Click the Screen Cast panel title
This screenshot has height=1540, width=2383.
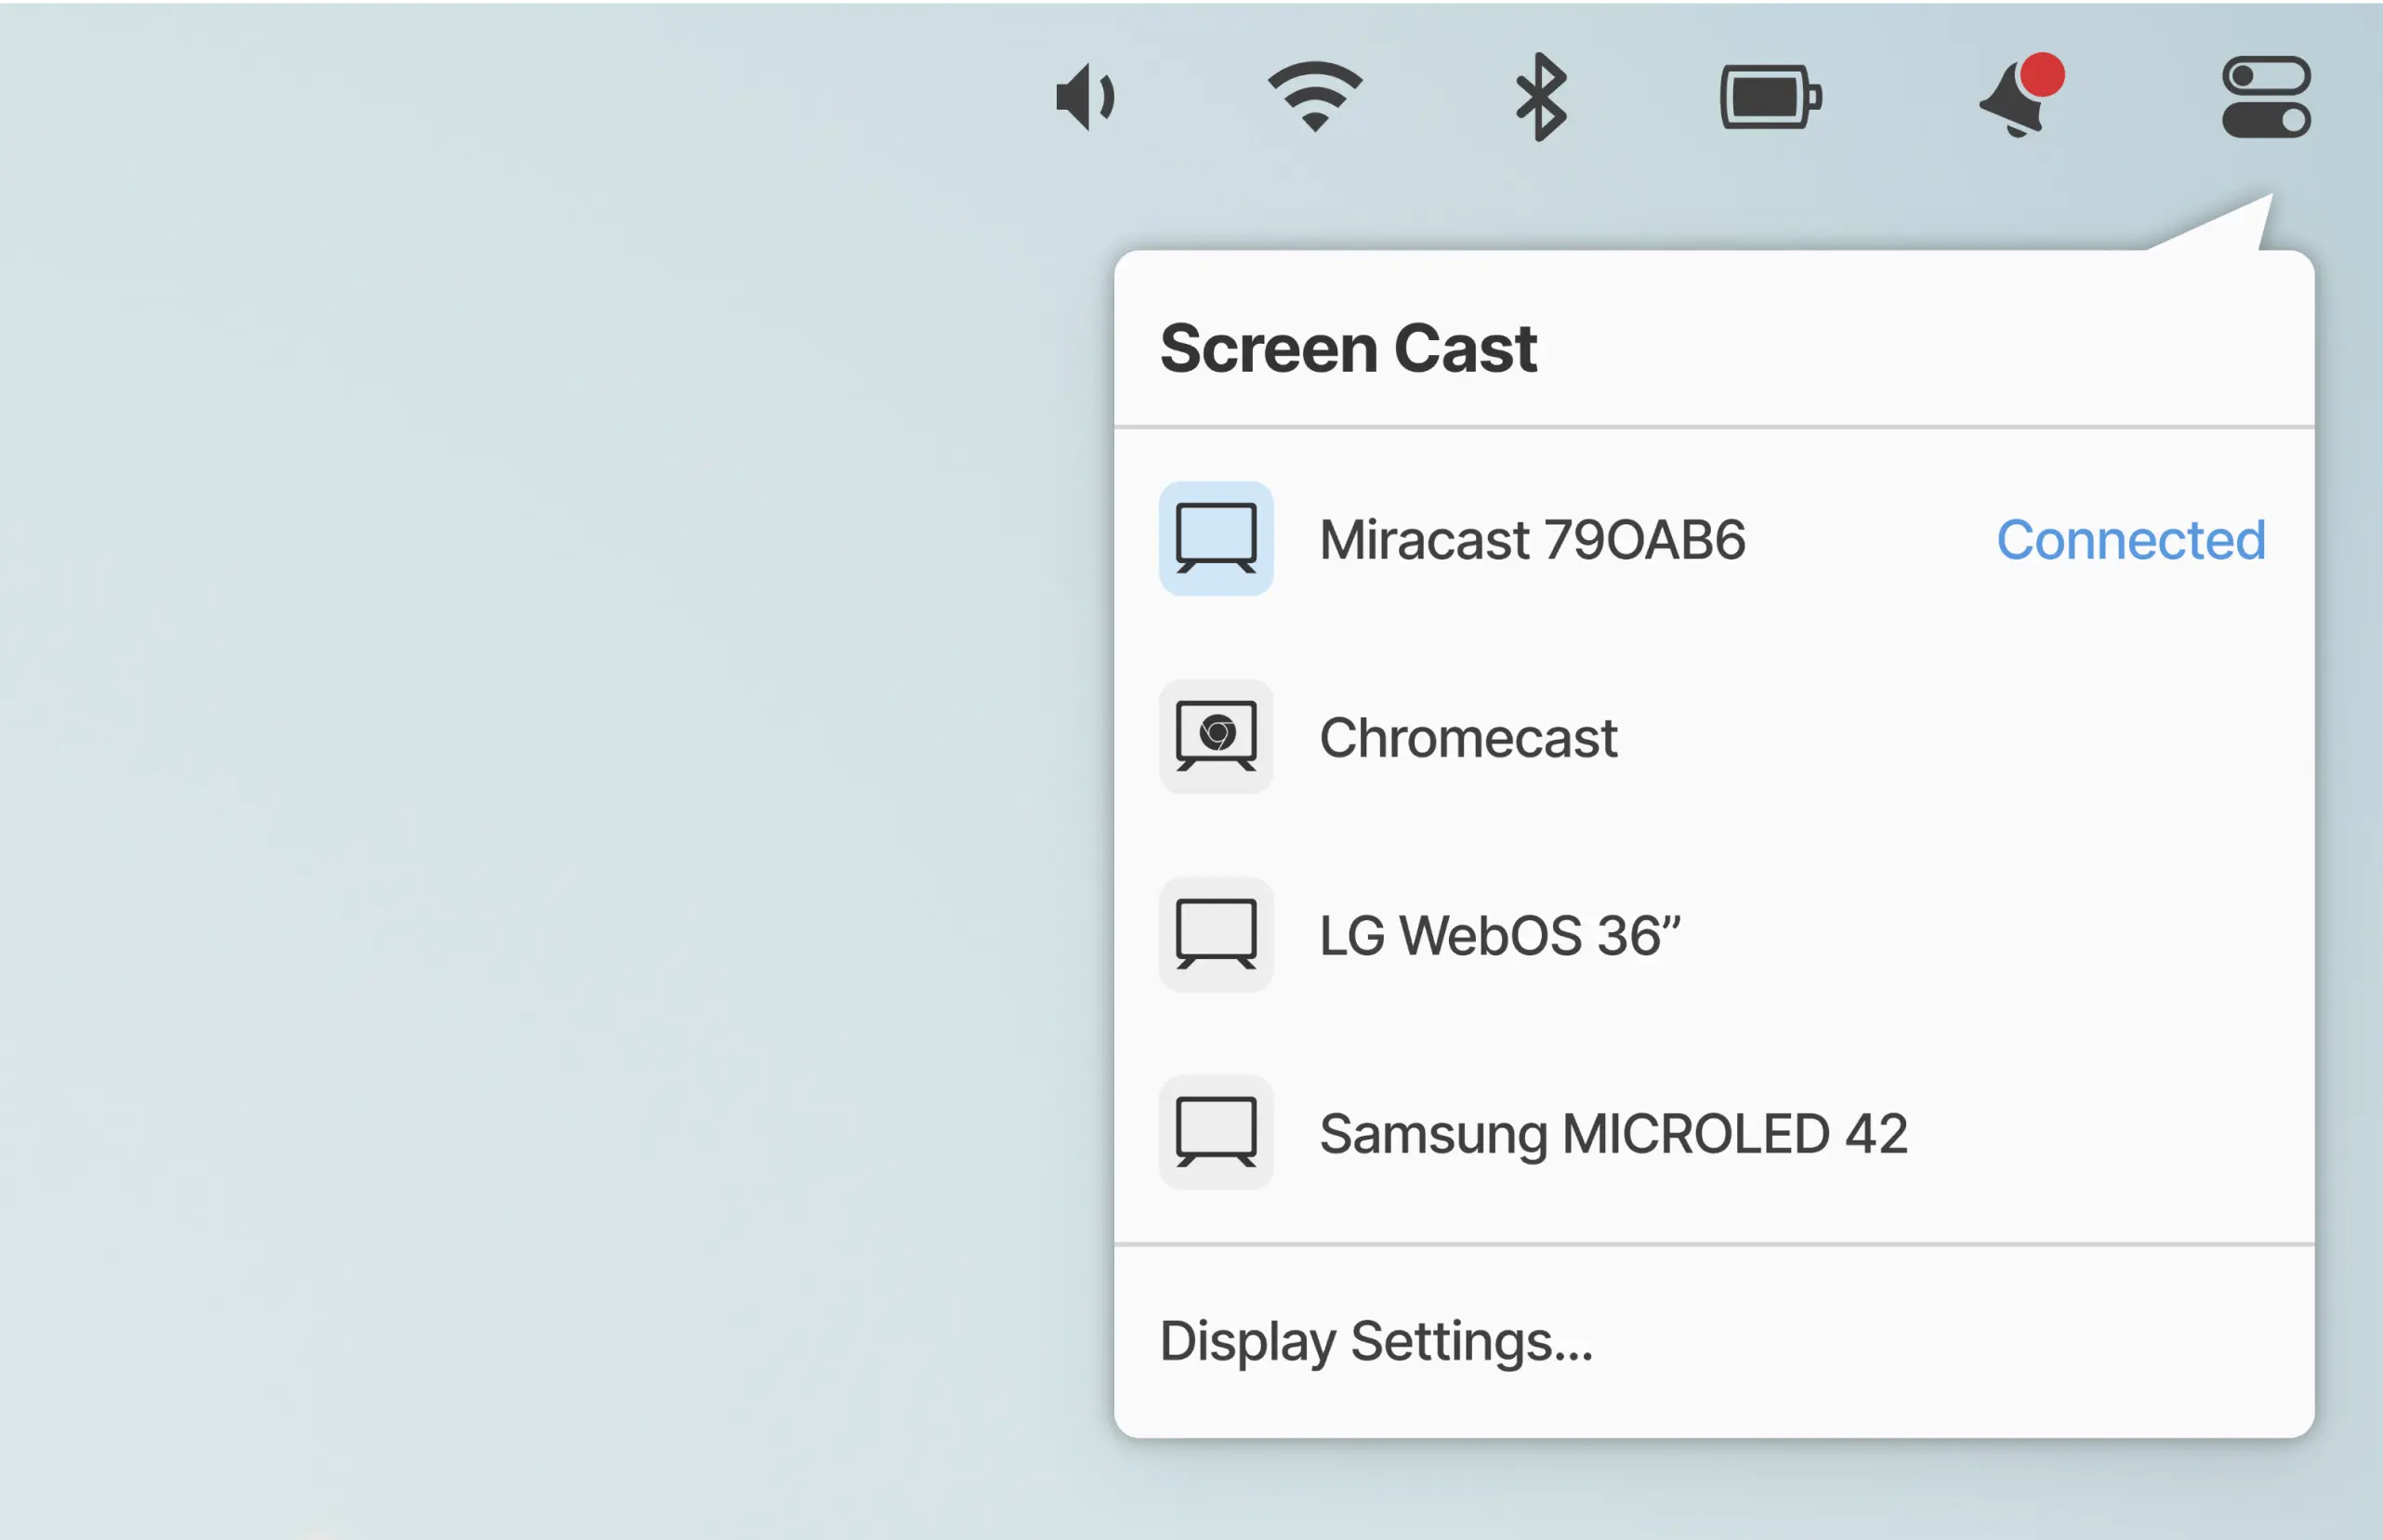(1347, 348)
